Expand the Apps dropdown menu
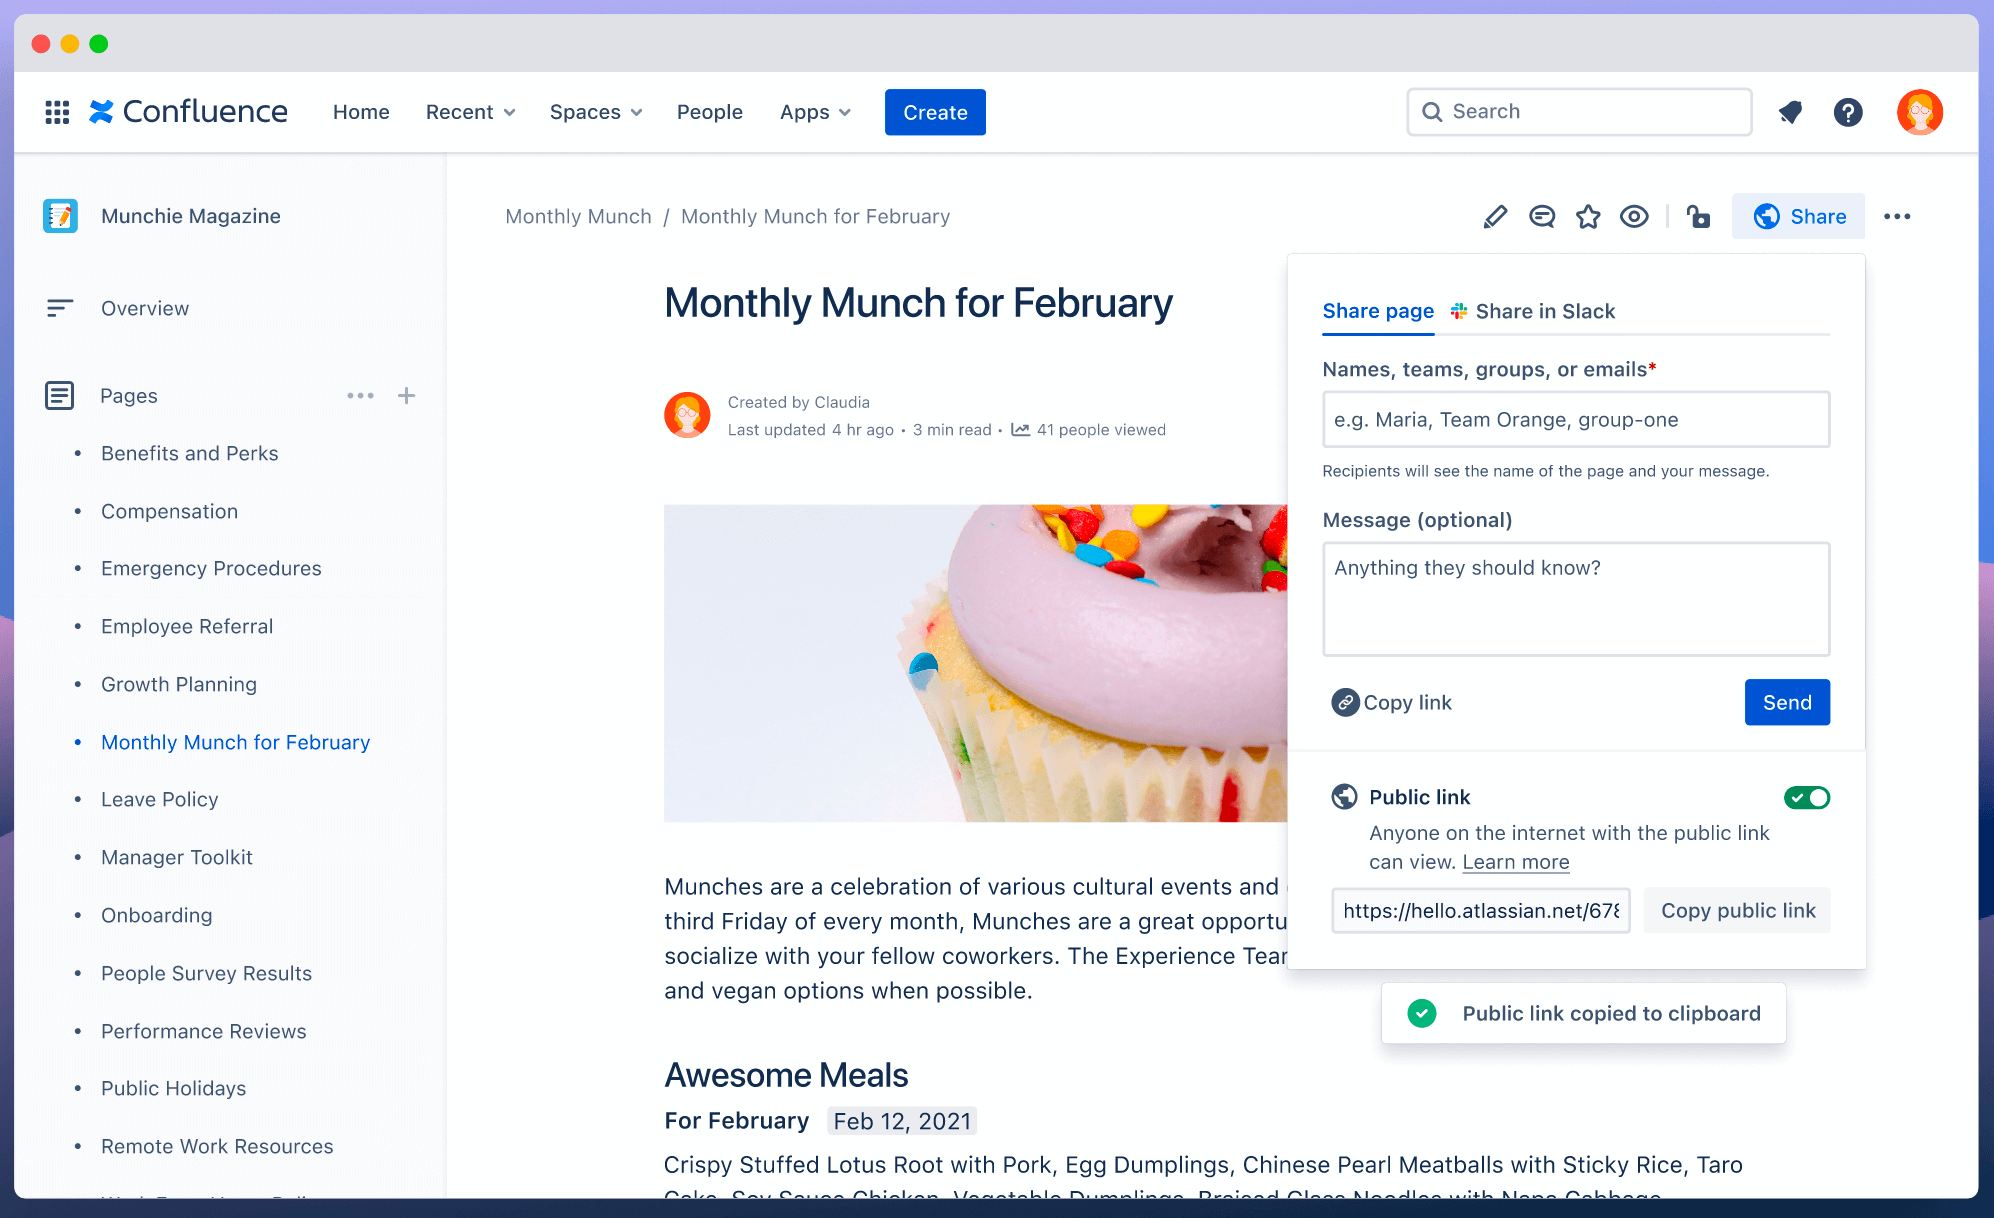 click(813, 111)
